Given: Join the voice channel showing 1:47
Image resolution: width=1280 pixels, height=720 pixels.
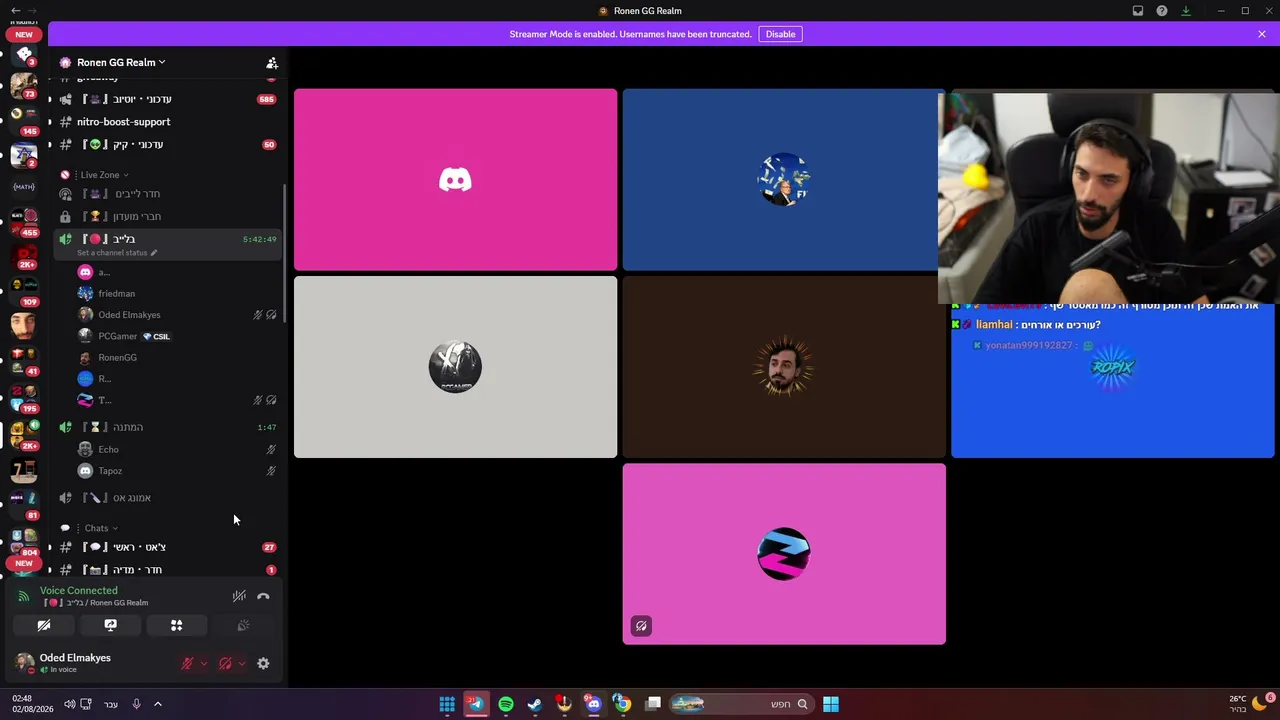Looking at the screenshot, I should 167,427.
